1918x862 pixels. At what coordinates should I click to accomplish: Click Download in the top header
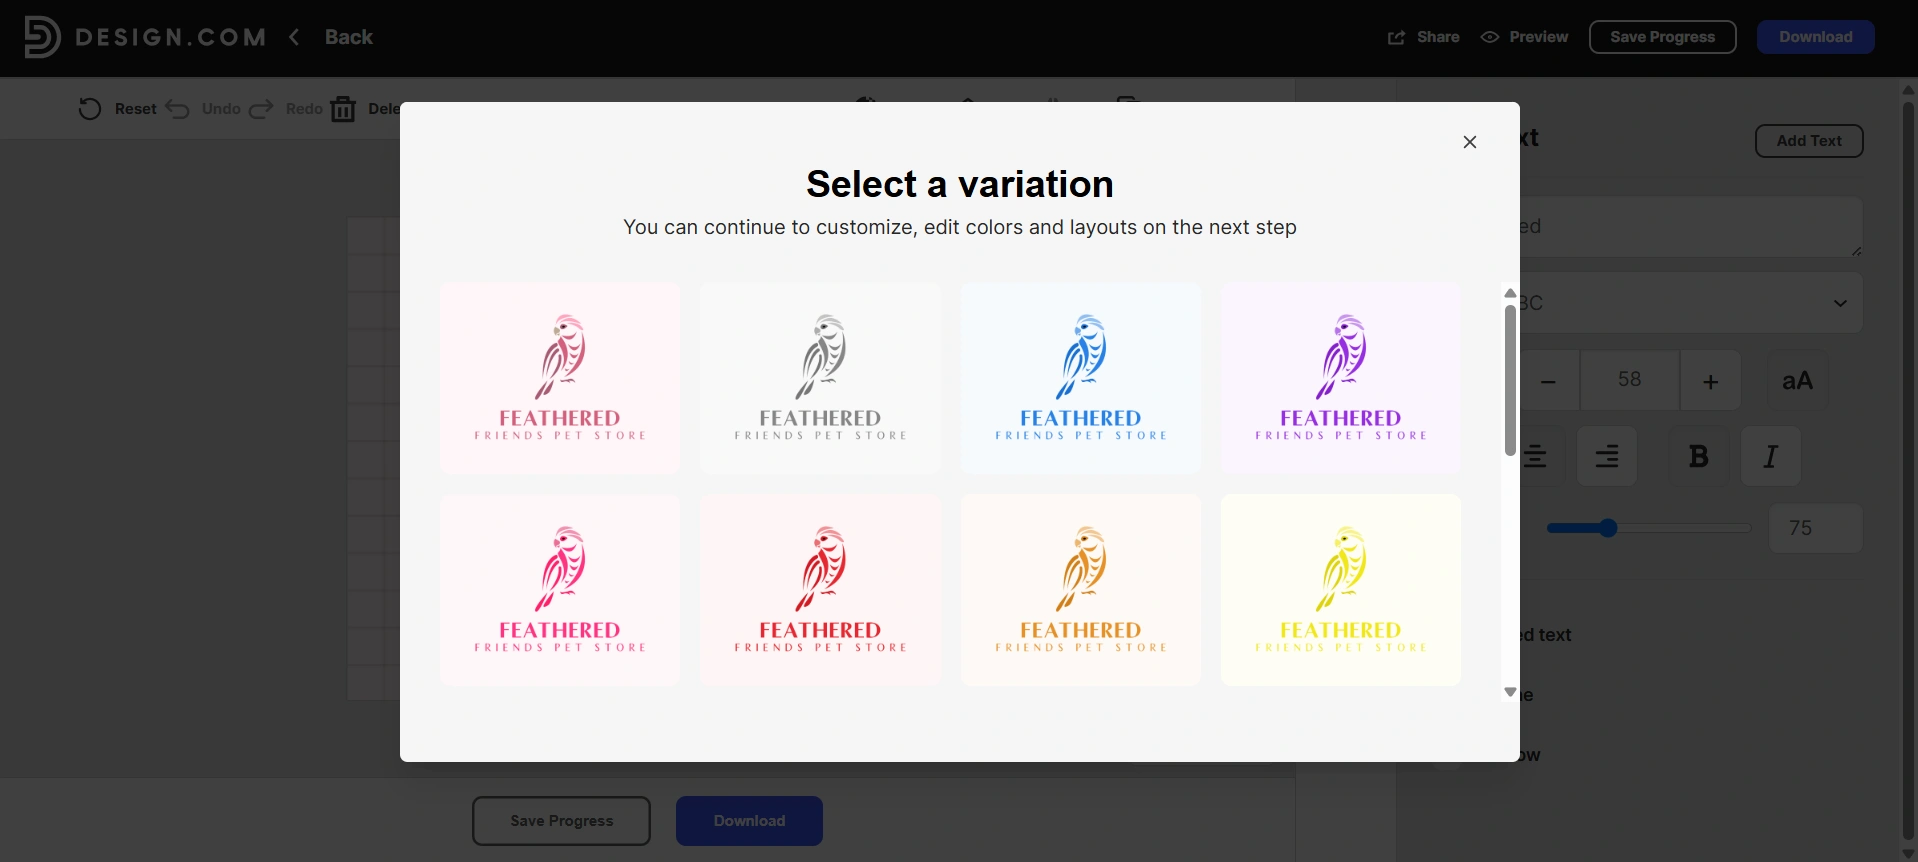[1815, 37]
